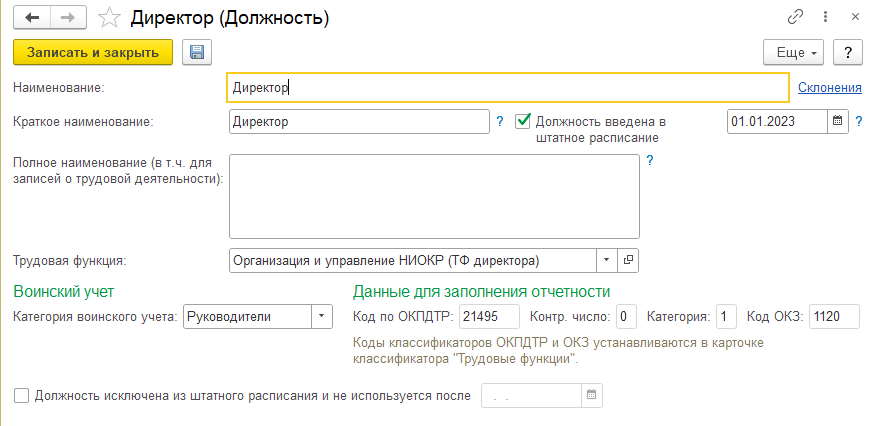Open the three-dot options menu
The image size is (881, 426).
(x=825, y=17)
